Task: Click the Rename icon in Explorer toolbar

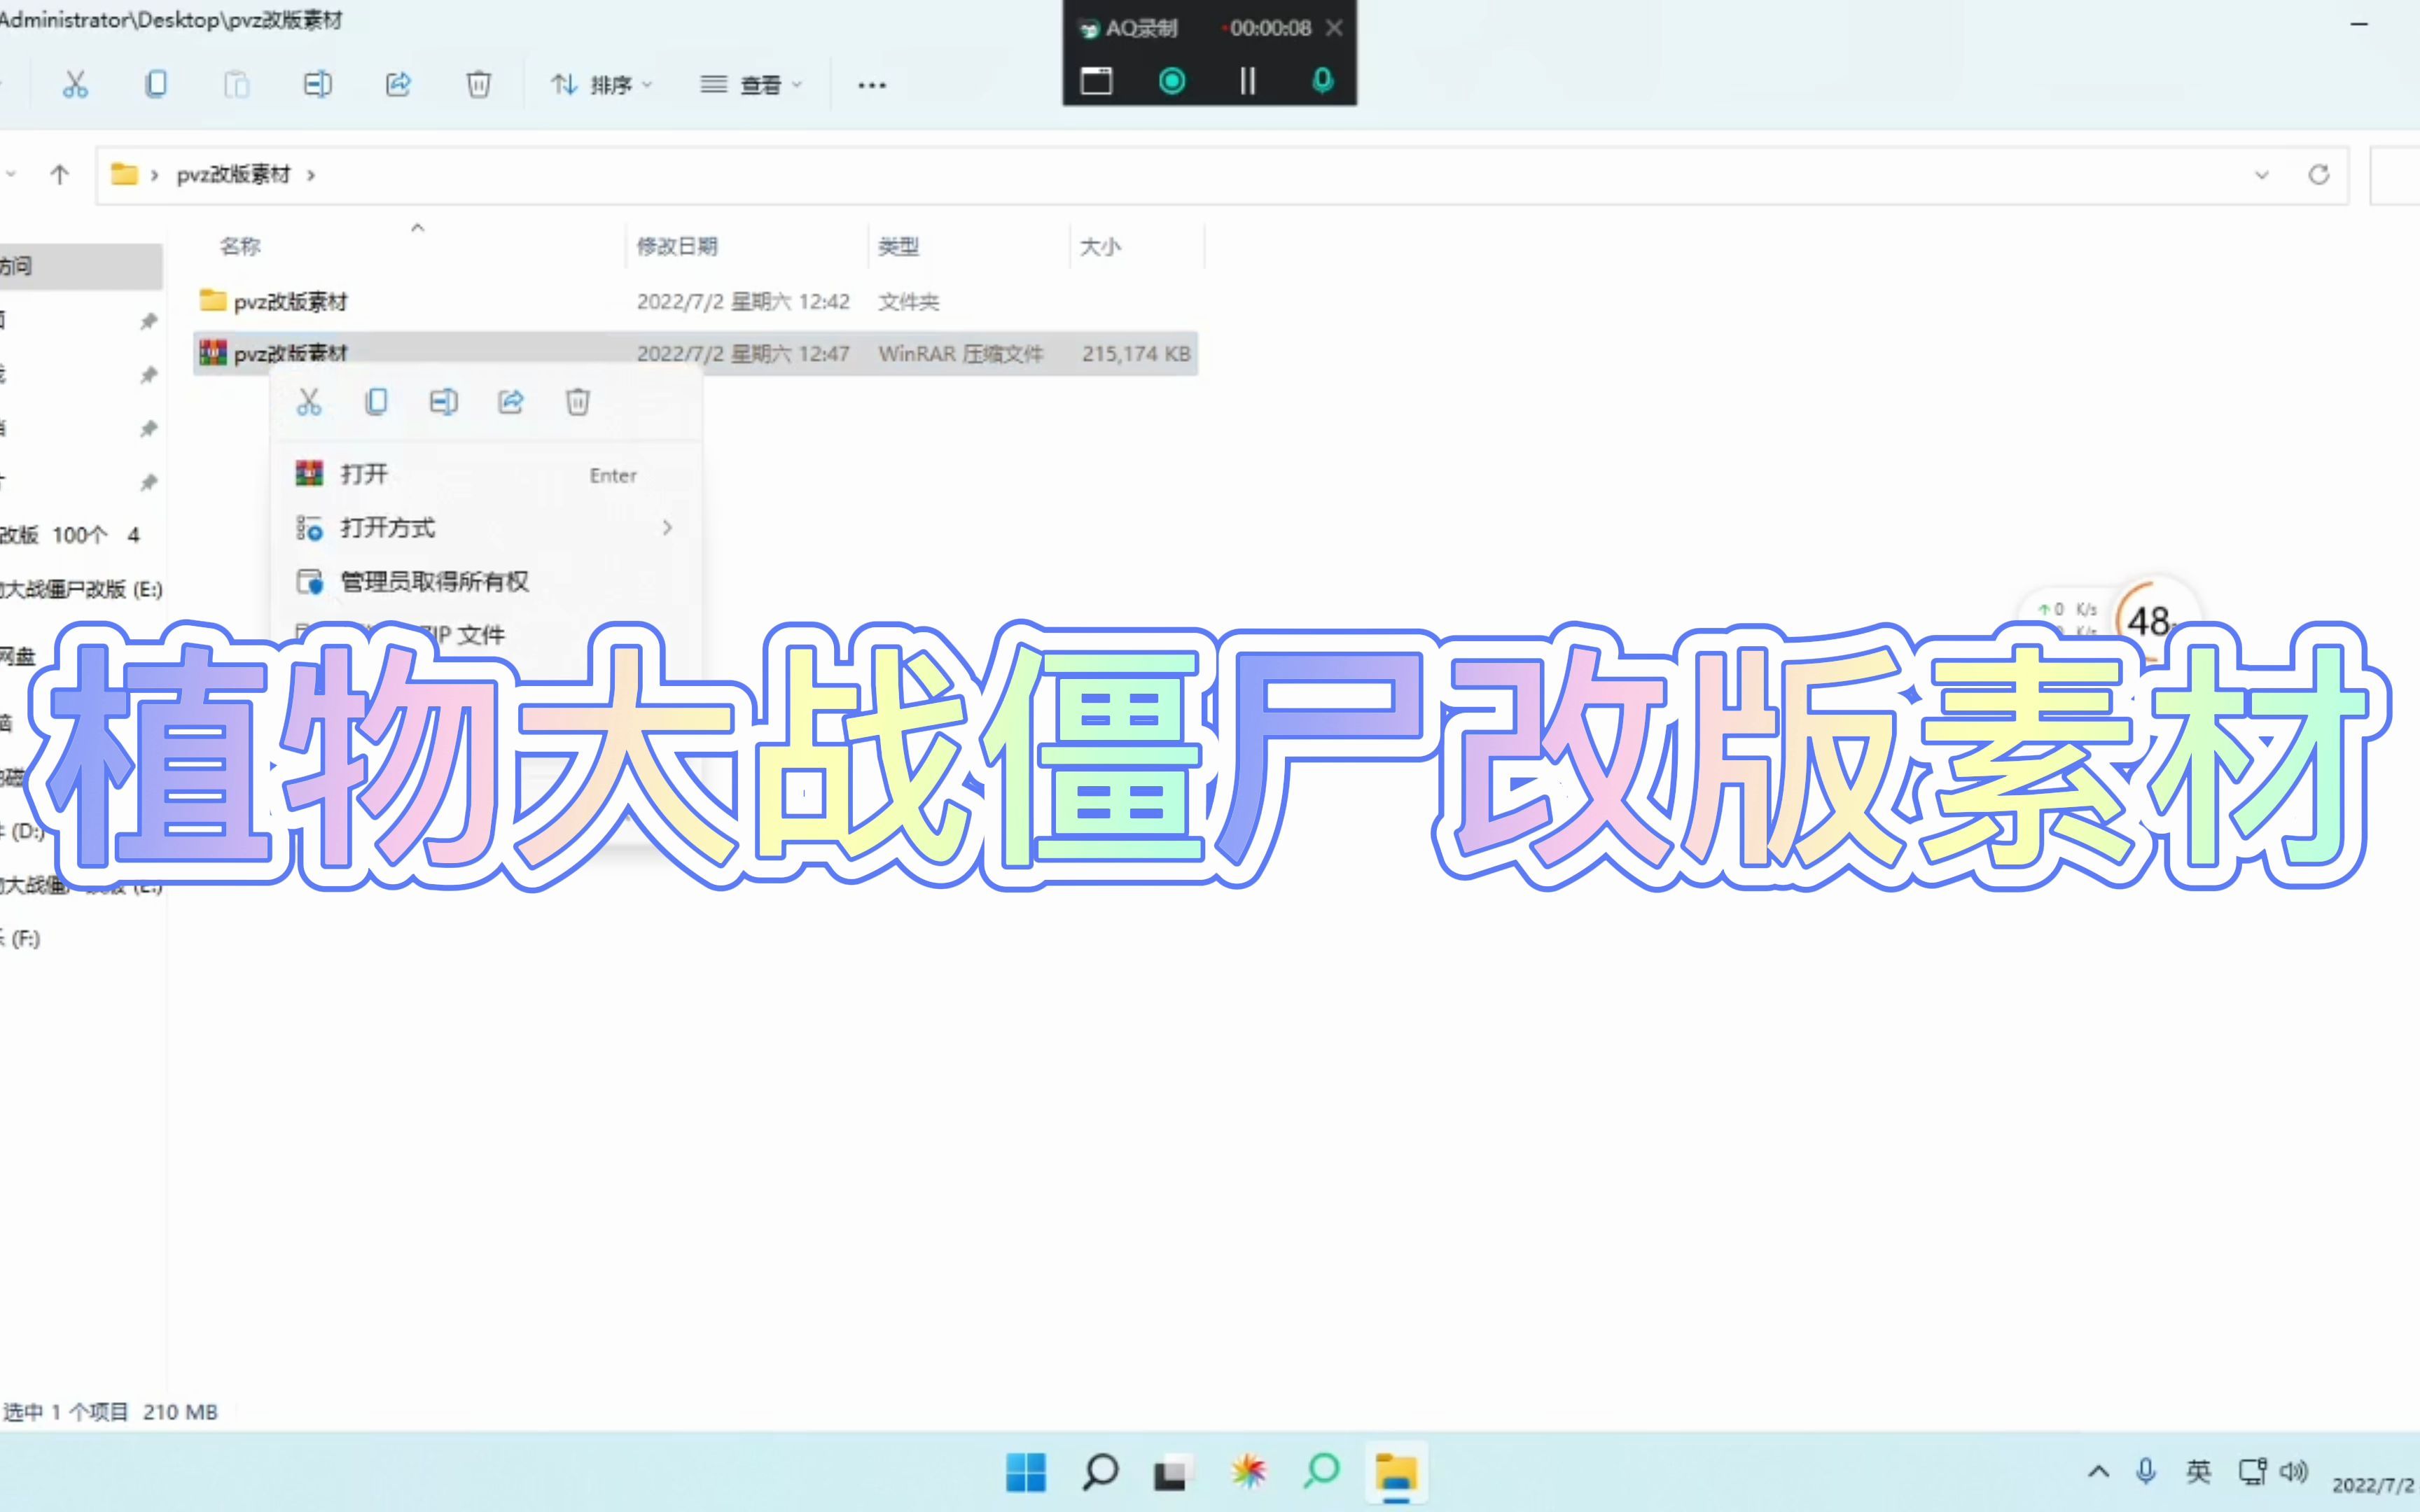Action: point(317,85)
